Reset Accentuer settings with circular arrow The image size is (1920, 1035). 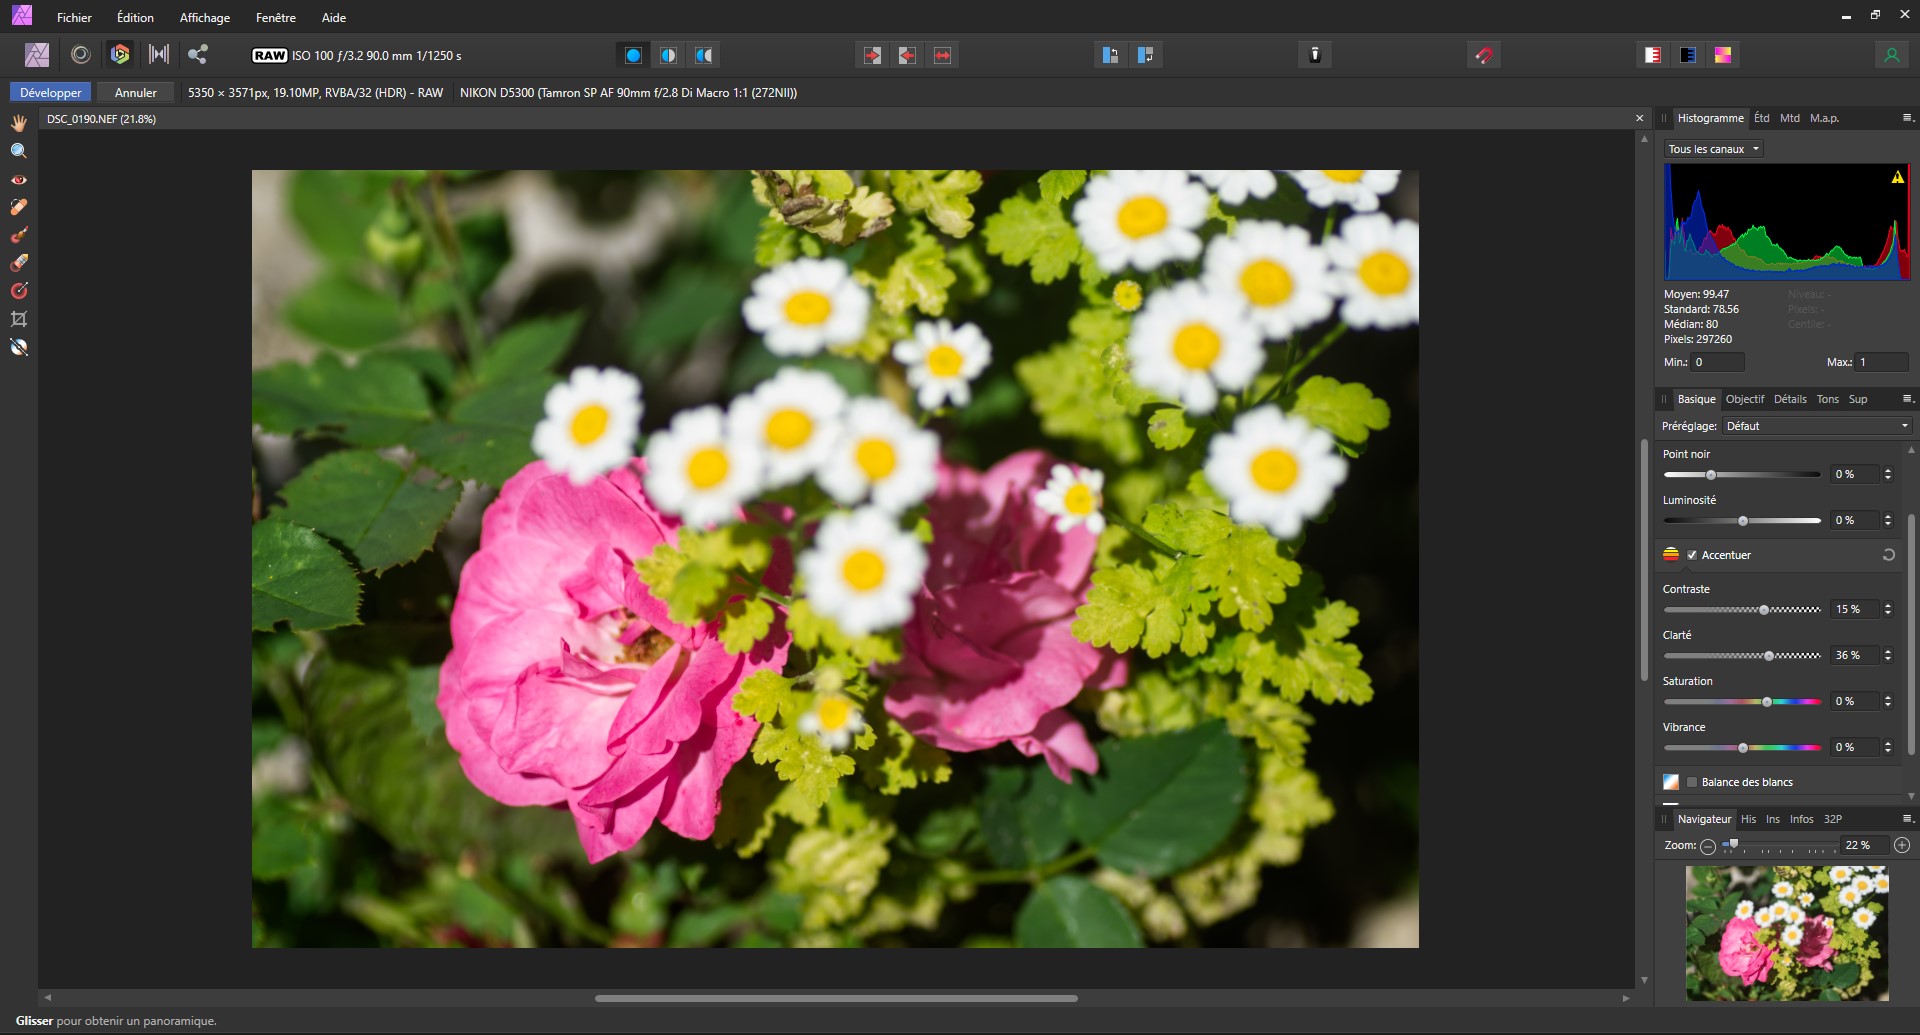click(x=1888, y=555)
